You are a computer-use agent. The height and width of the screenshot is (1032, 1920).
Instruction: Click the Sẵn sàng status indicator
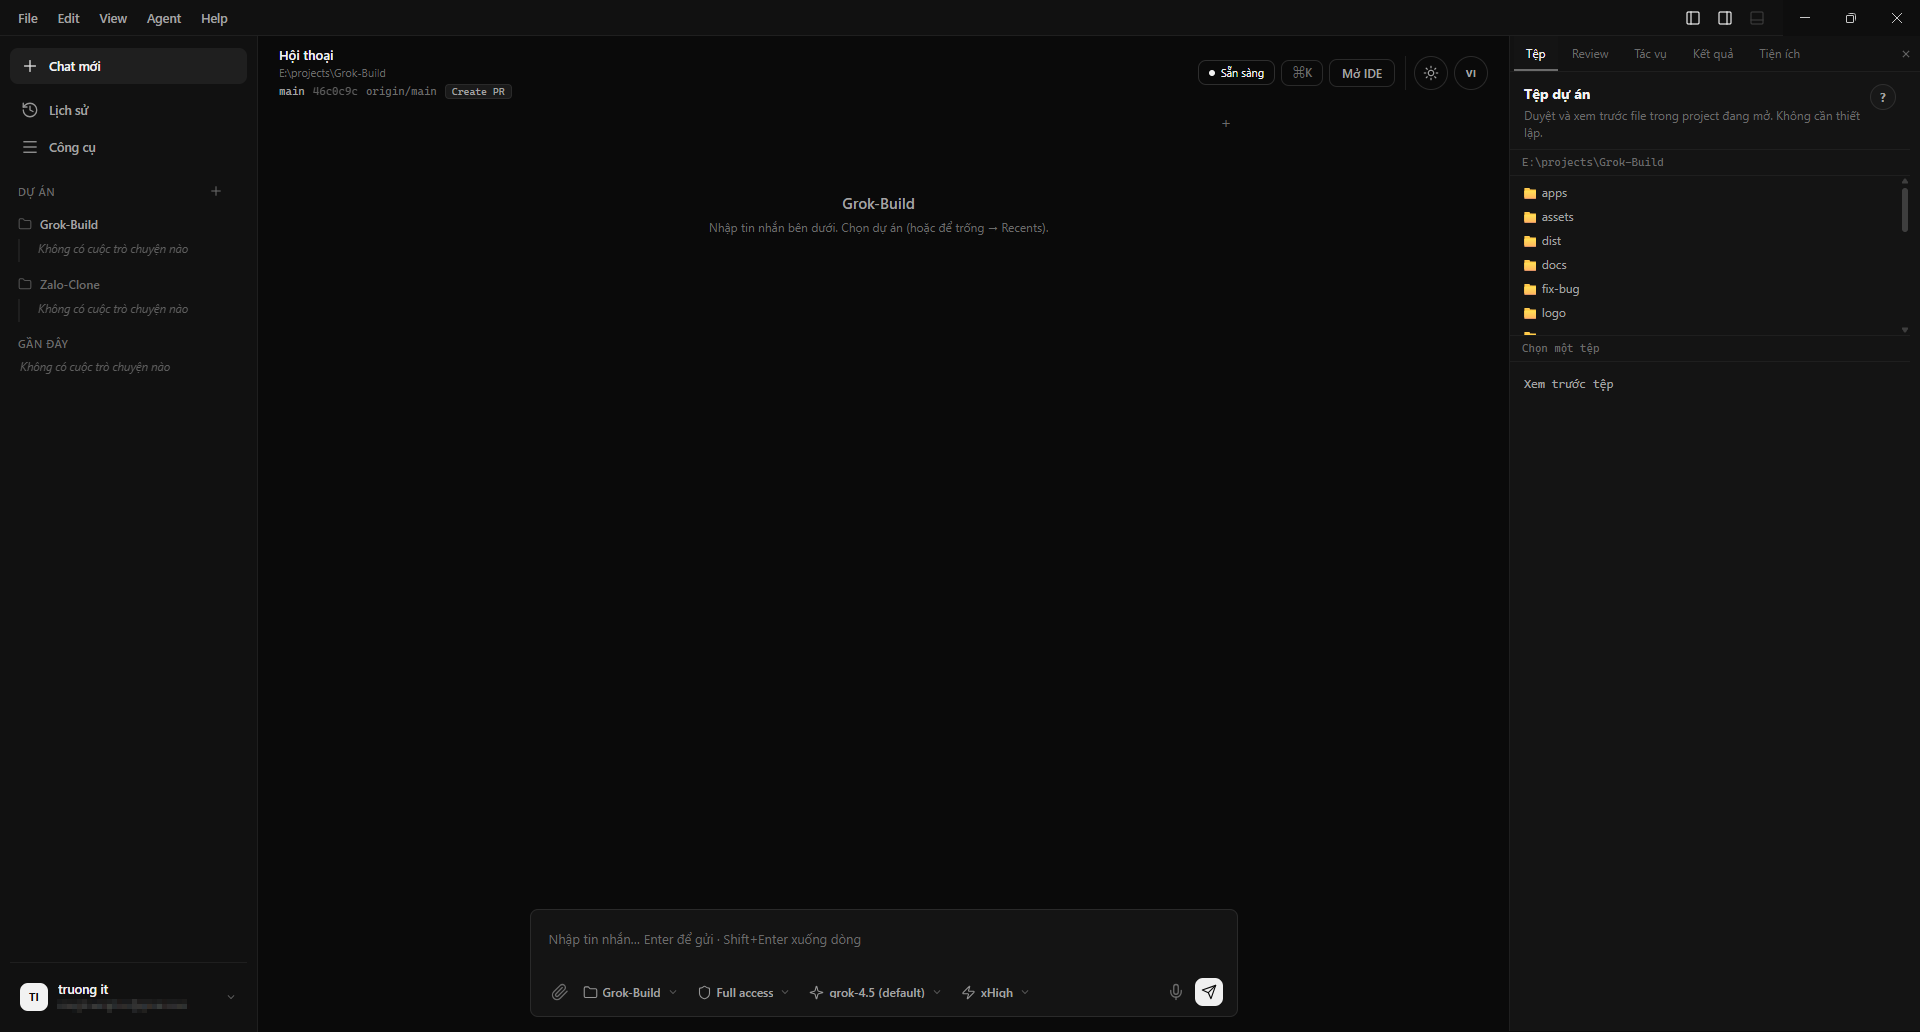(x=1236, y=73)
